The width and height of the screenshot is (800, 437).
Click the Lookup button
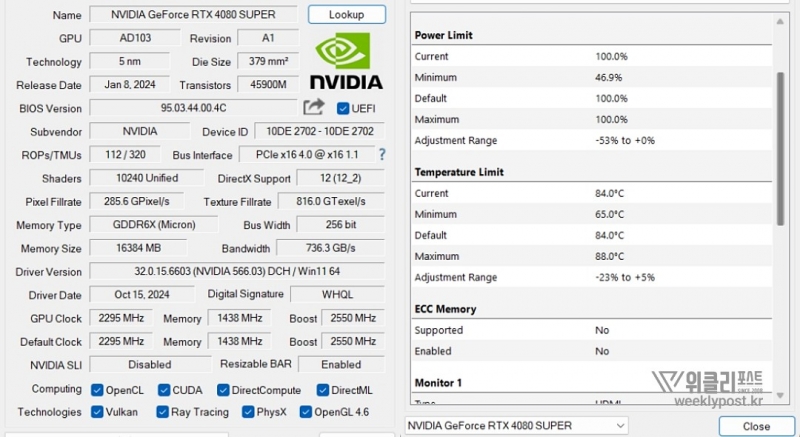click(346, 14)
